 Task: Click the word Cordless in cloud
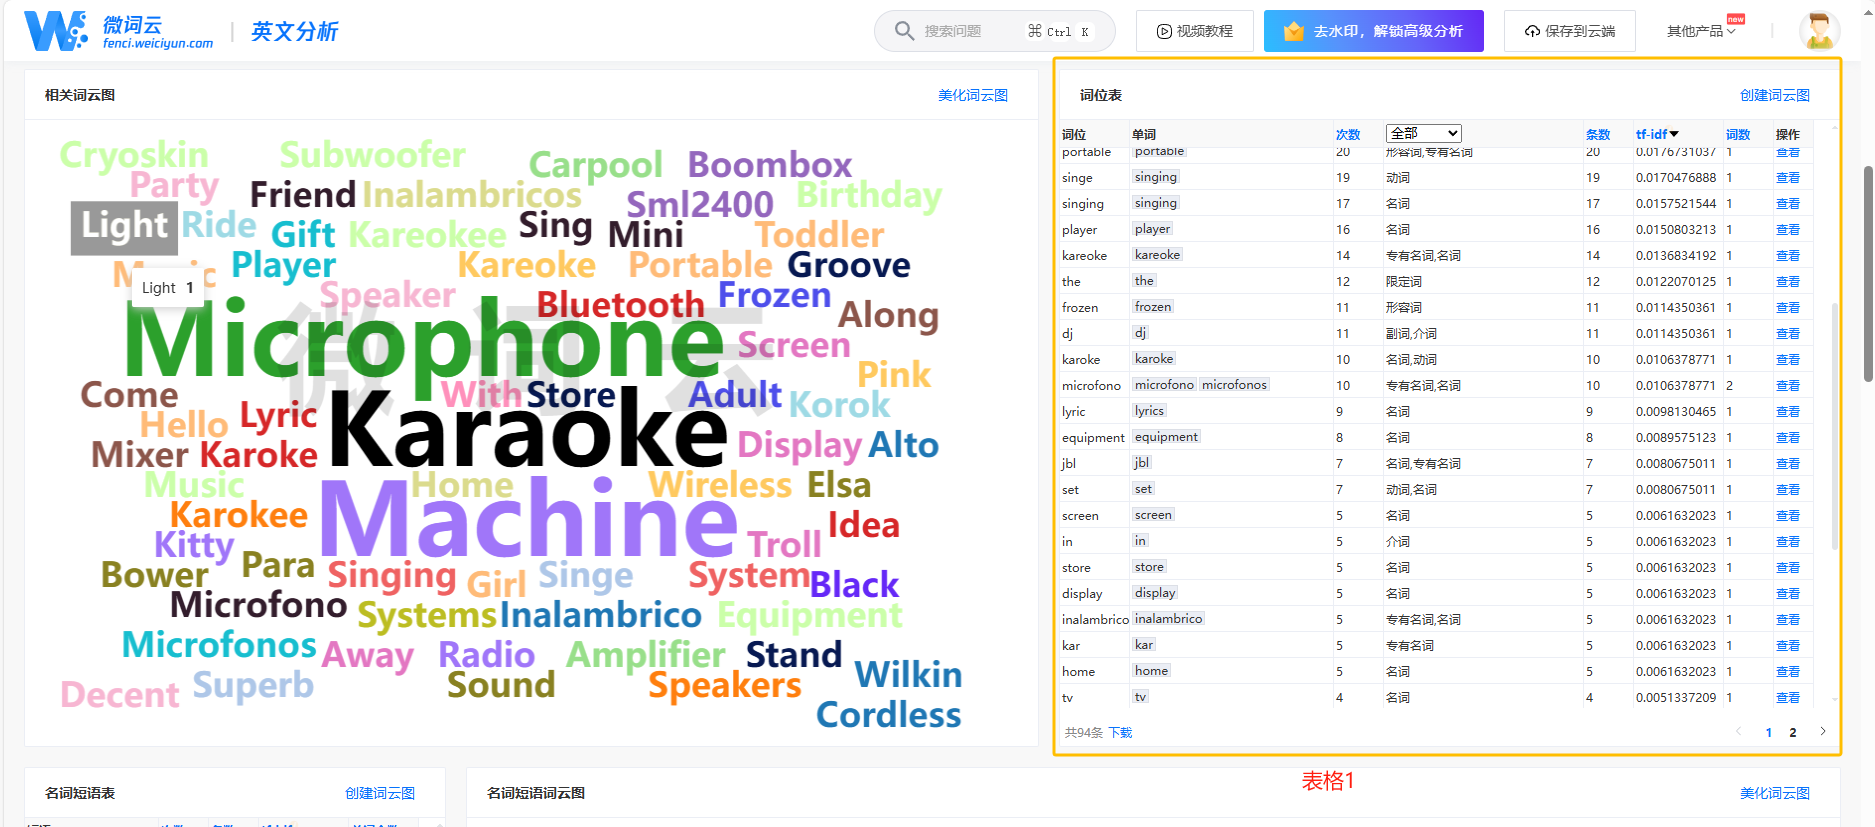(x=888, y=715)
